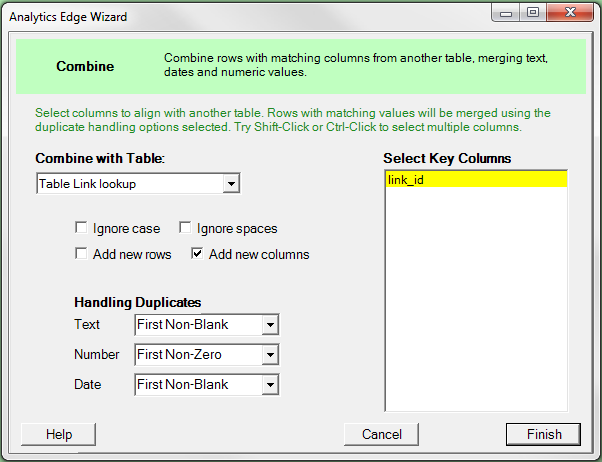Uncheck the Add new columns checkbox
This screenshot has width=602, height=462.
point(197,254)
